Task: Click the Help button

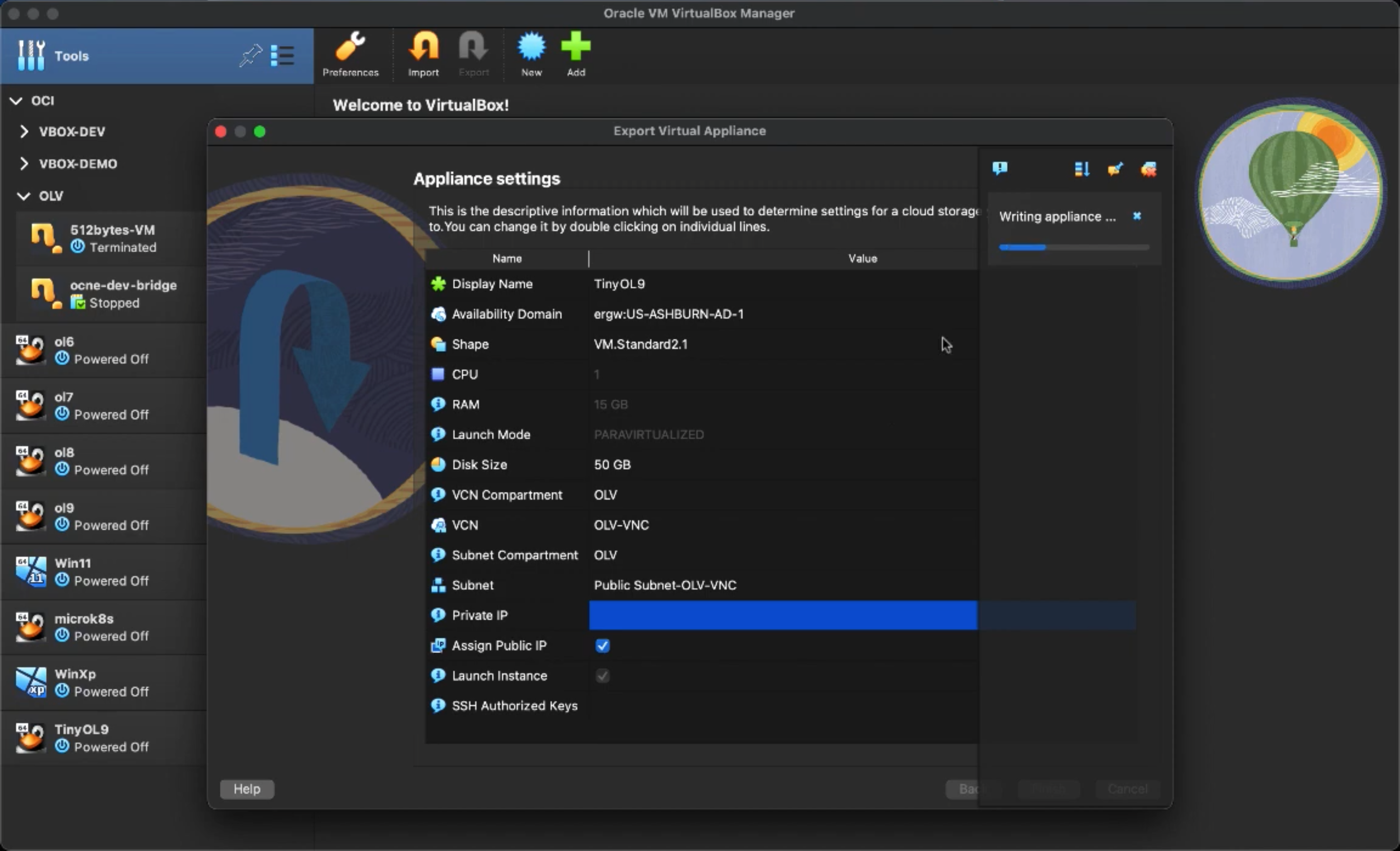Action: tap(246, 789)
